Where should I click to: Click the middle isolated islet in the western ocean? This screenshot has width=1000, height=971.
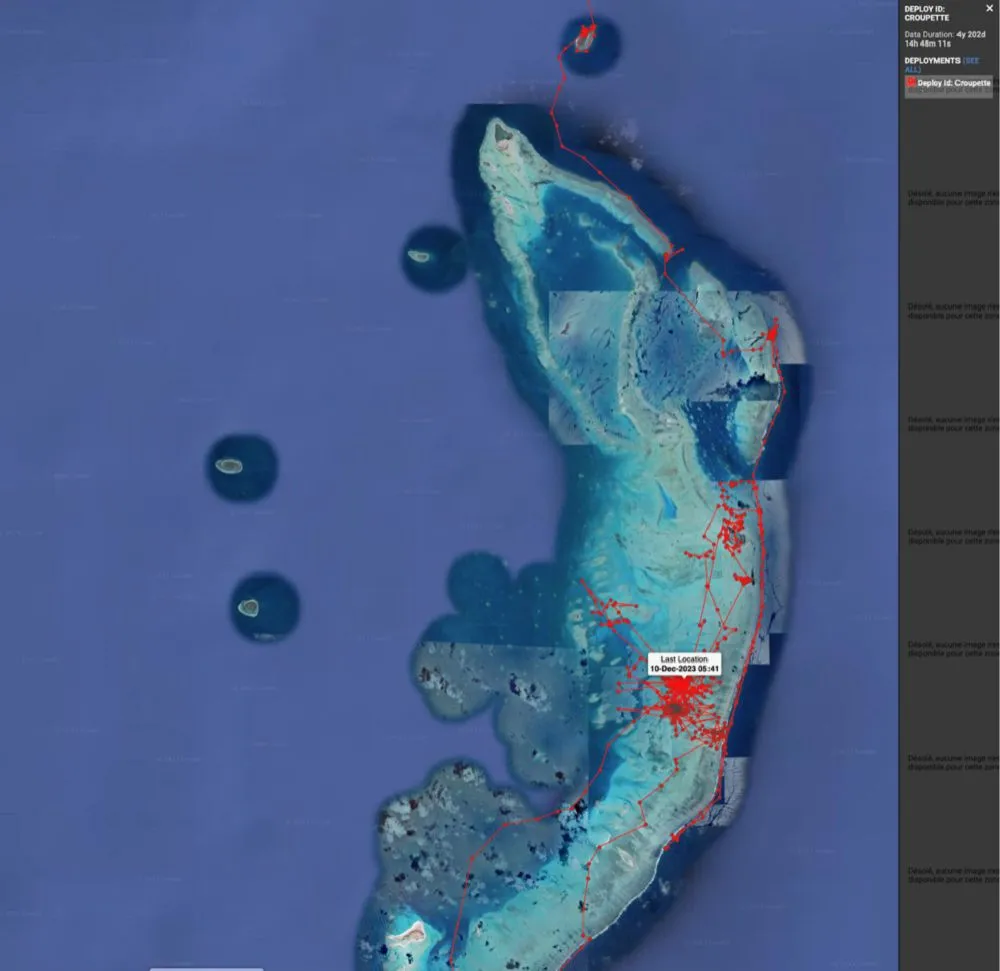231,465
